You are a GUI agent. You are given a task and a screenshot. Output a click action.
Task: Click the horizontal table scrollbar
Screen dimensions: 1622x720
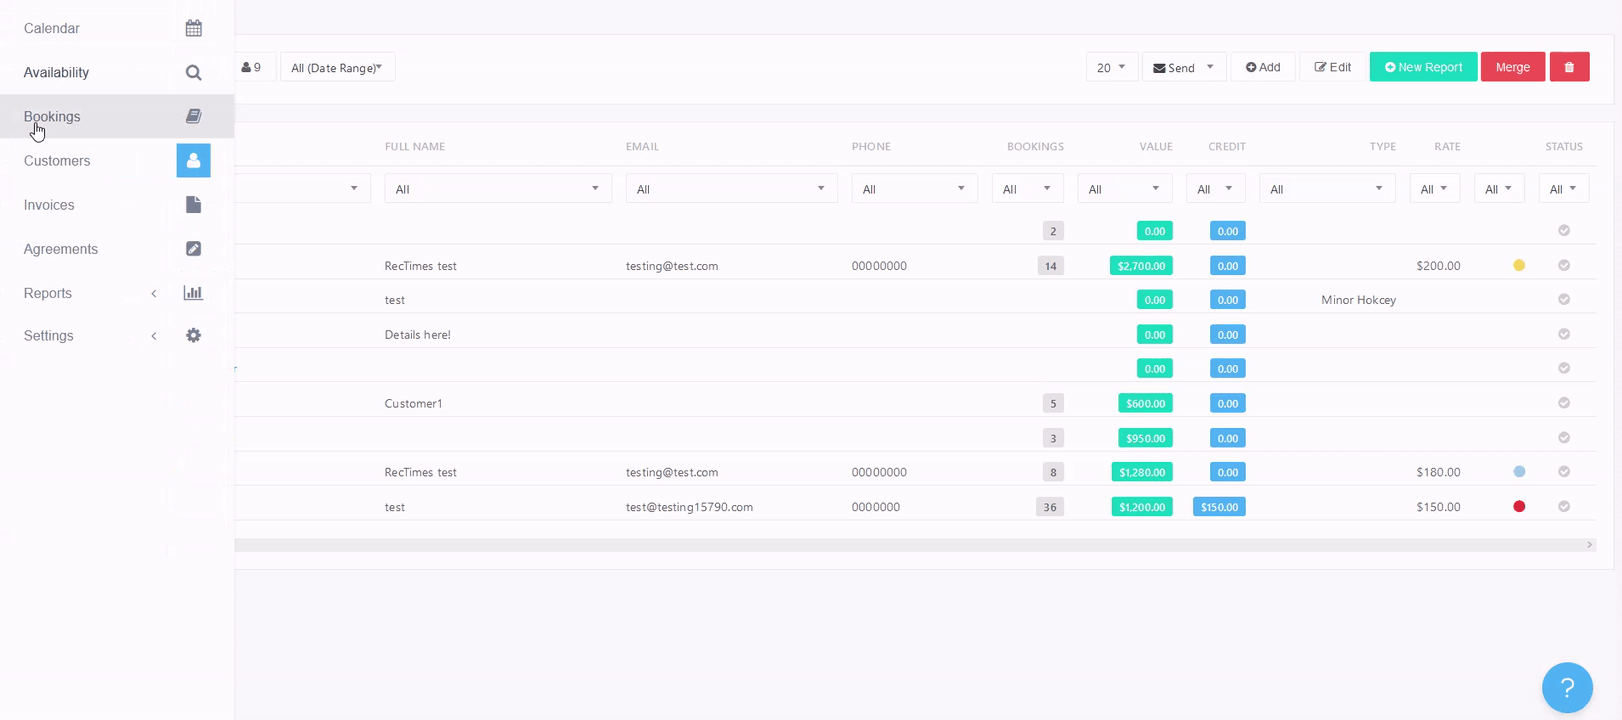[900, 545]
